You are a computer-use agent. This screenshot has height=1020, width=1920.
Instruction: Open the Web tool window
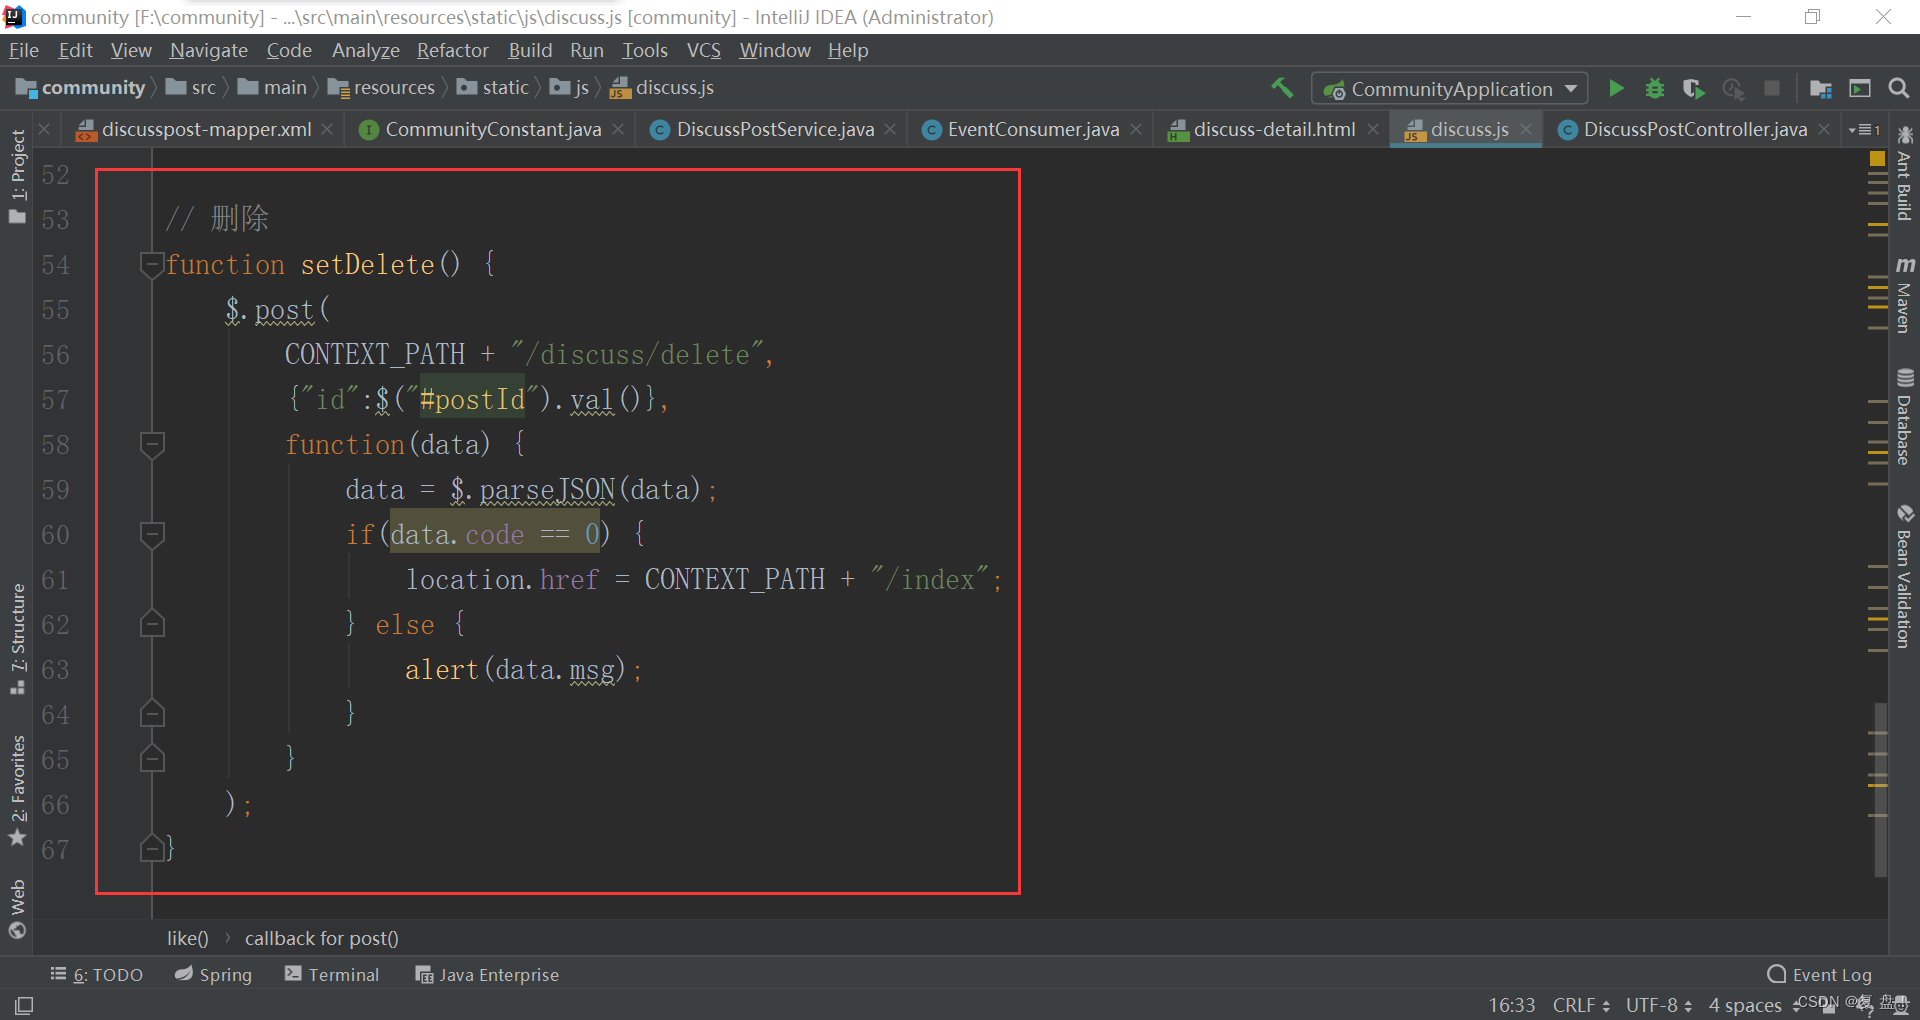tap(17, 909)
